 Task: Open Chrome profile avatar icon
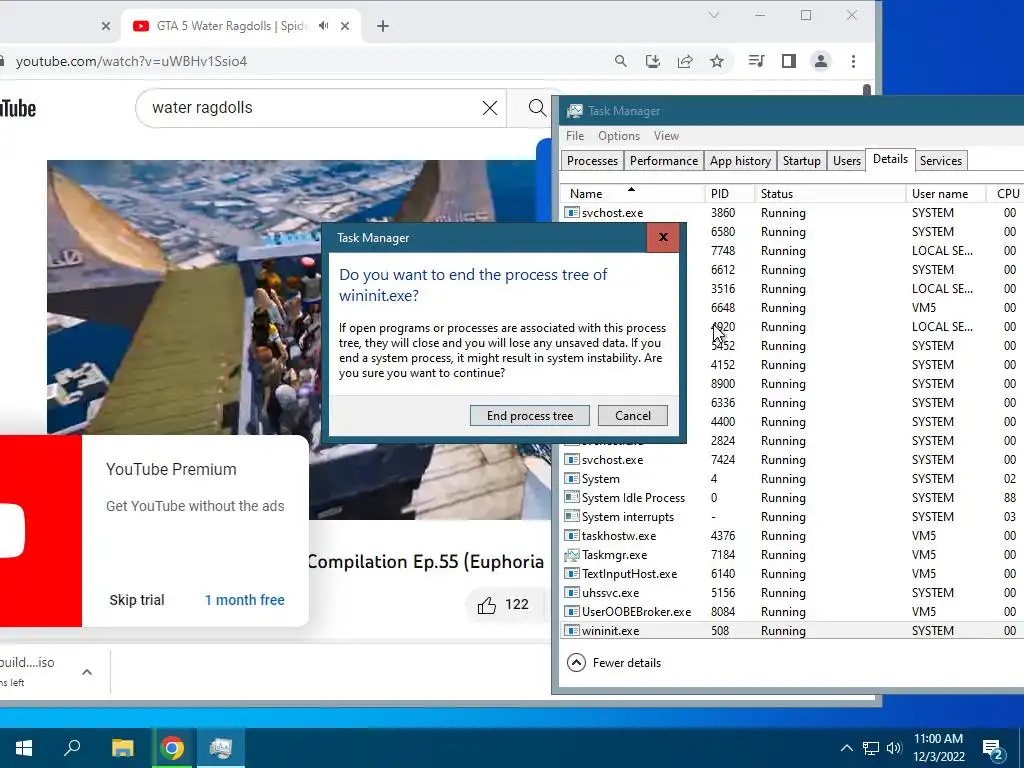[x=820, y=61]
